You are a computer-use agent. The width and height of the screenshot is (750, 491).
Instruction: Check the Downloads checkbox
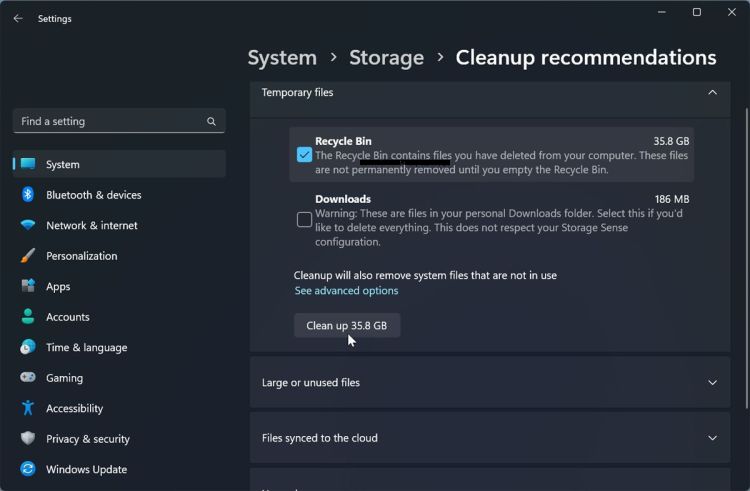click(x=304, y=220)
